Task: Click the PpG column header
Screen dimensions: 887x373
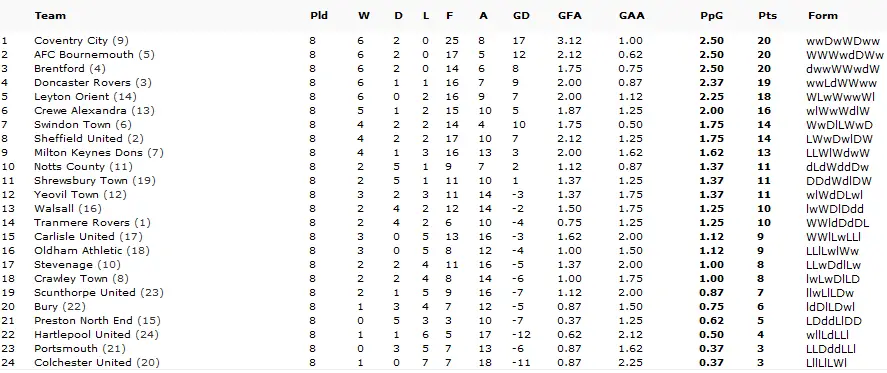Action: (x=712, y=16)
